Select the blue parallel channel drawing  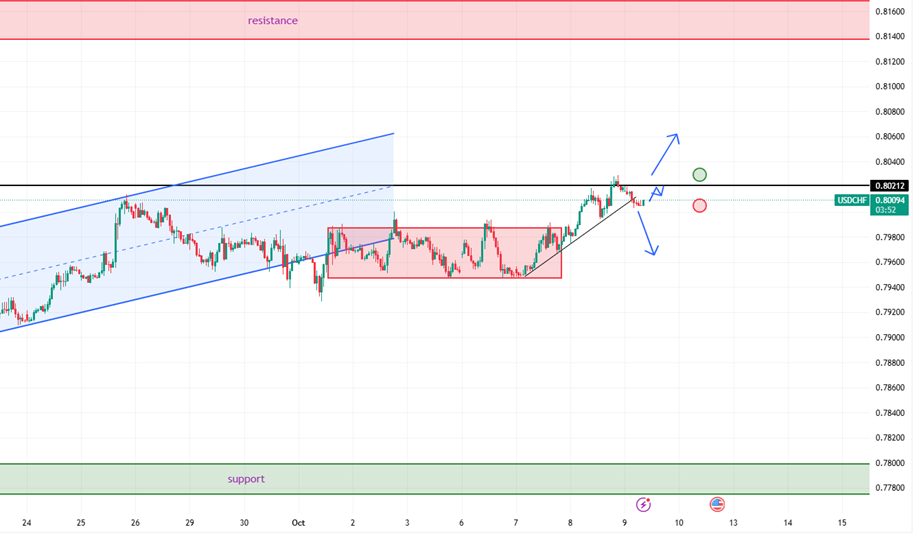pos(200,230)
